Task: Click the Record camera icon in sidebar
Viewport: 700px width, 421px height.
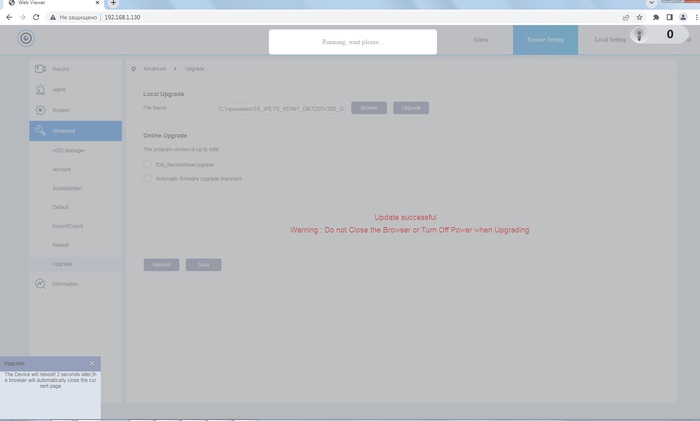Action: [x=40, y=69]
